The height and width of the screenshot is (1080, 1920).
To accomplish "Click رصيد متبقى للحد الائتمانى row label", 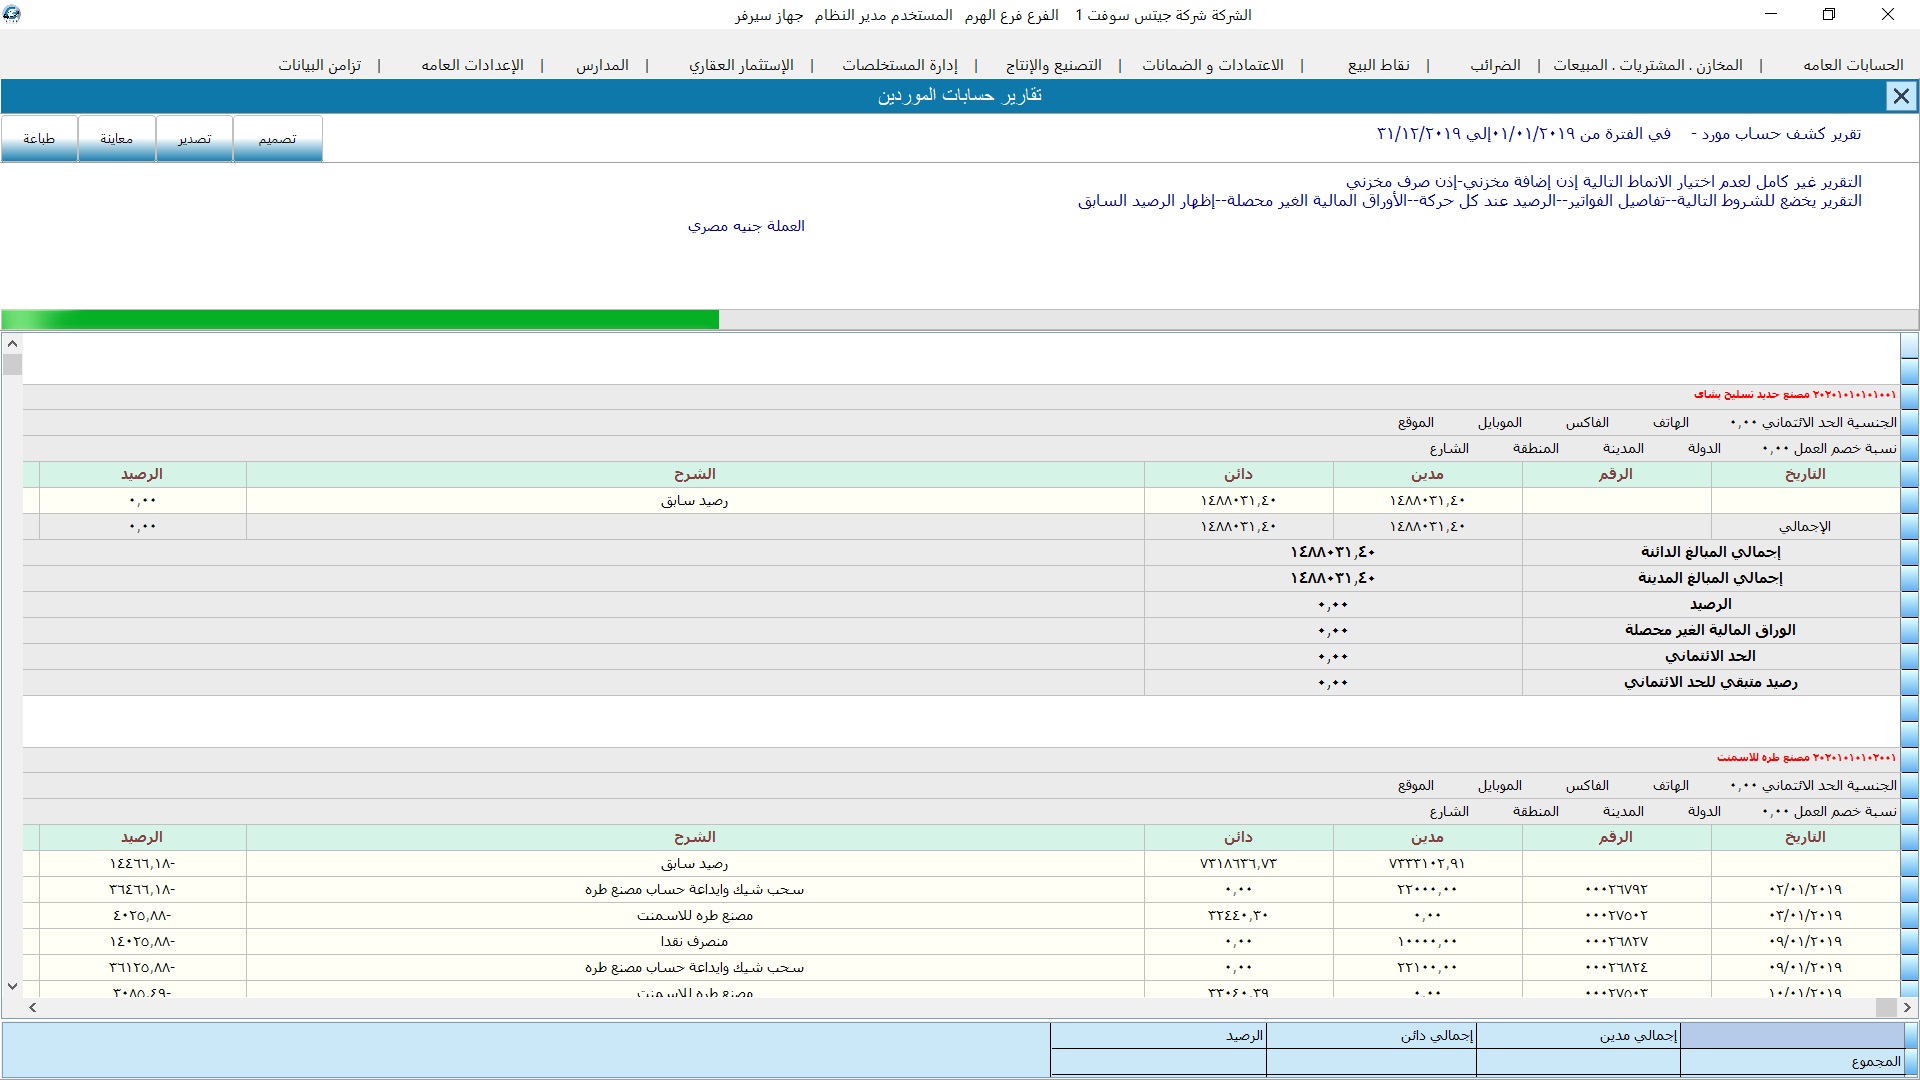I will pyautogui.click(x=1710, y=682).
